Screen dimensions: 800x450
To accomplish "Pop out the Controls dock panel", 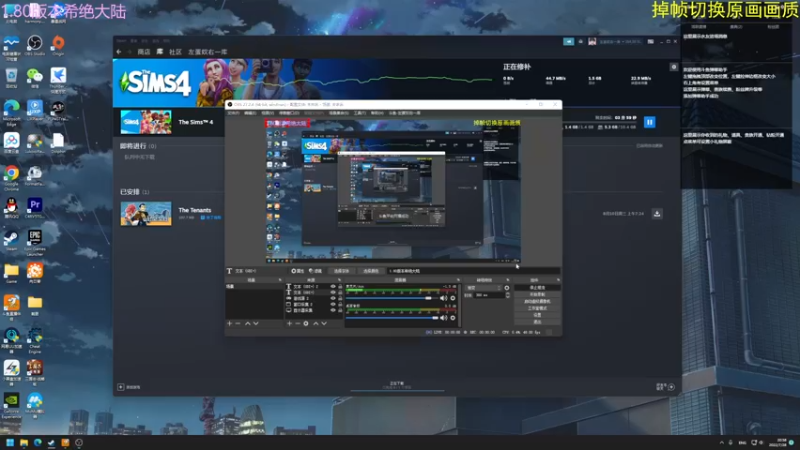I will tap(558, 280).
